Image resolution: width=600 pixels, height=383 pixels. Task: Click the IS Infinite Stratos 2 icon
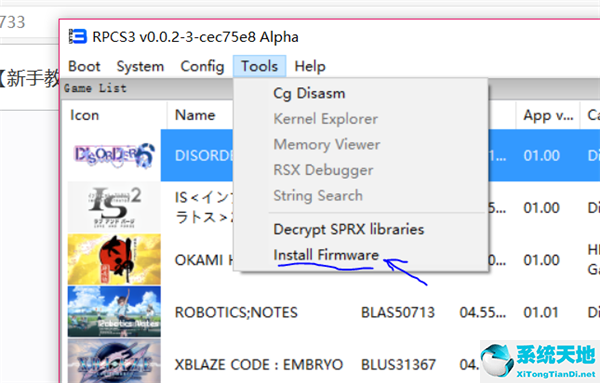click(x=114, y=207)
